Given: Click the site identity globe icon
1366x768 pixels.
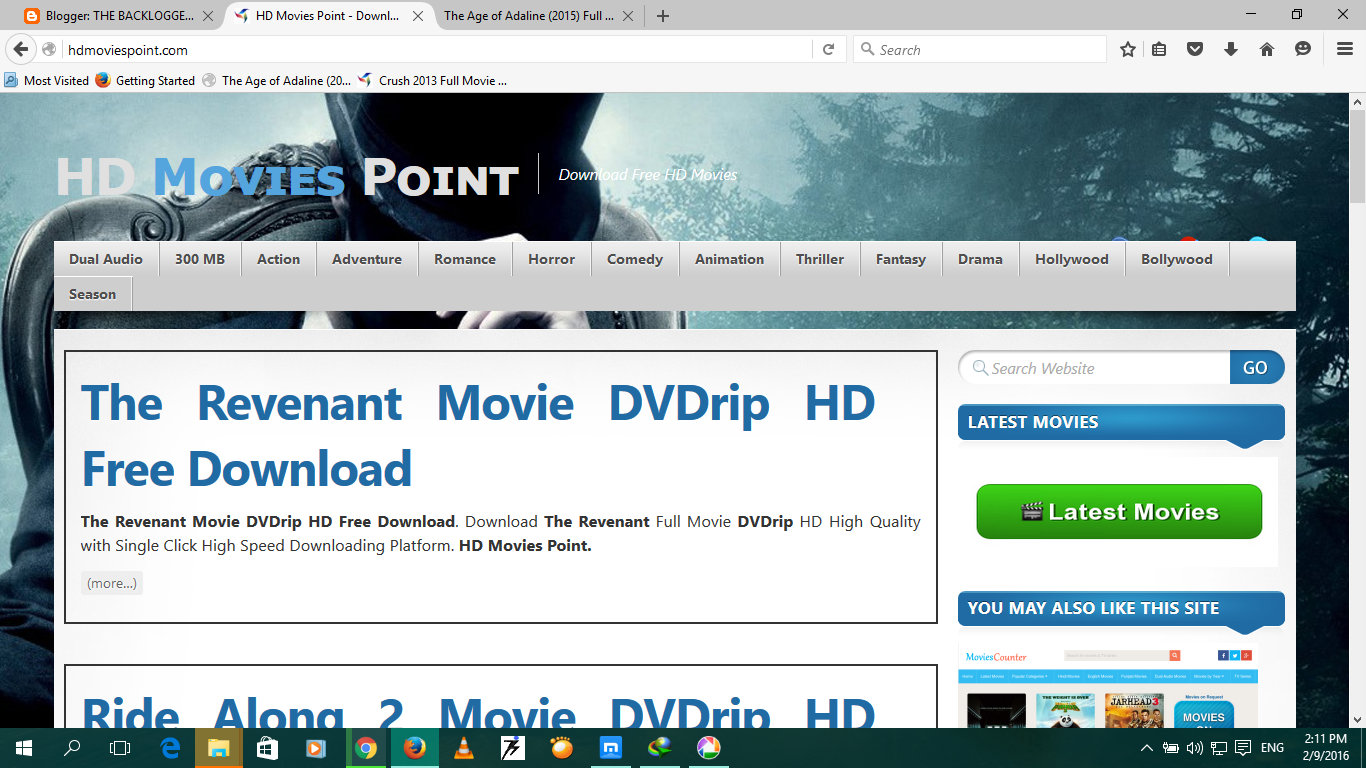Looking at the screenshot, I should tap(49, 49).
